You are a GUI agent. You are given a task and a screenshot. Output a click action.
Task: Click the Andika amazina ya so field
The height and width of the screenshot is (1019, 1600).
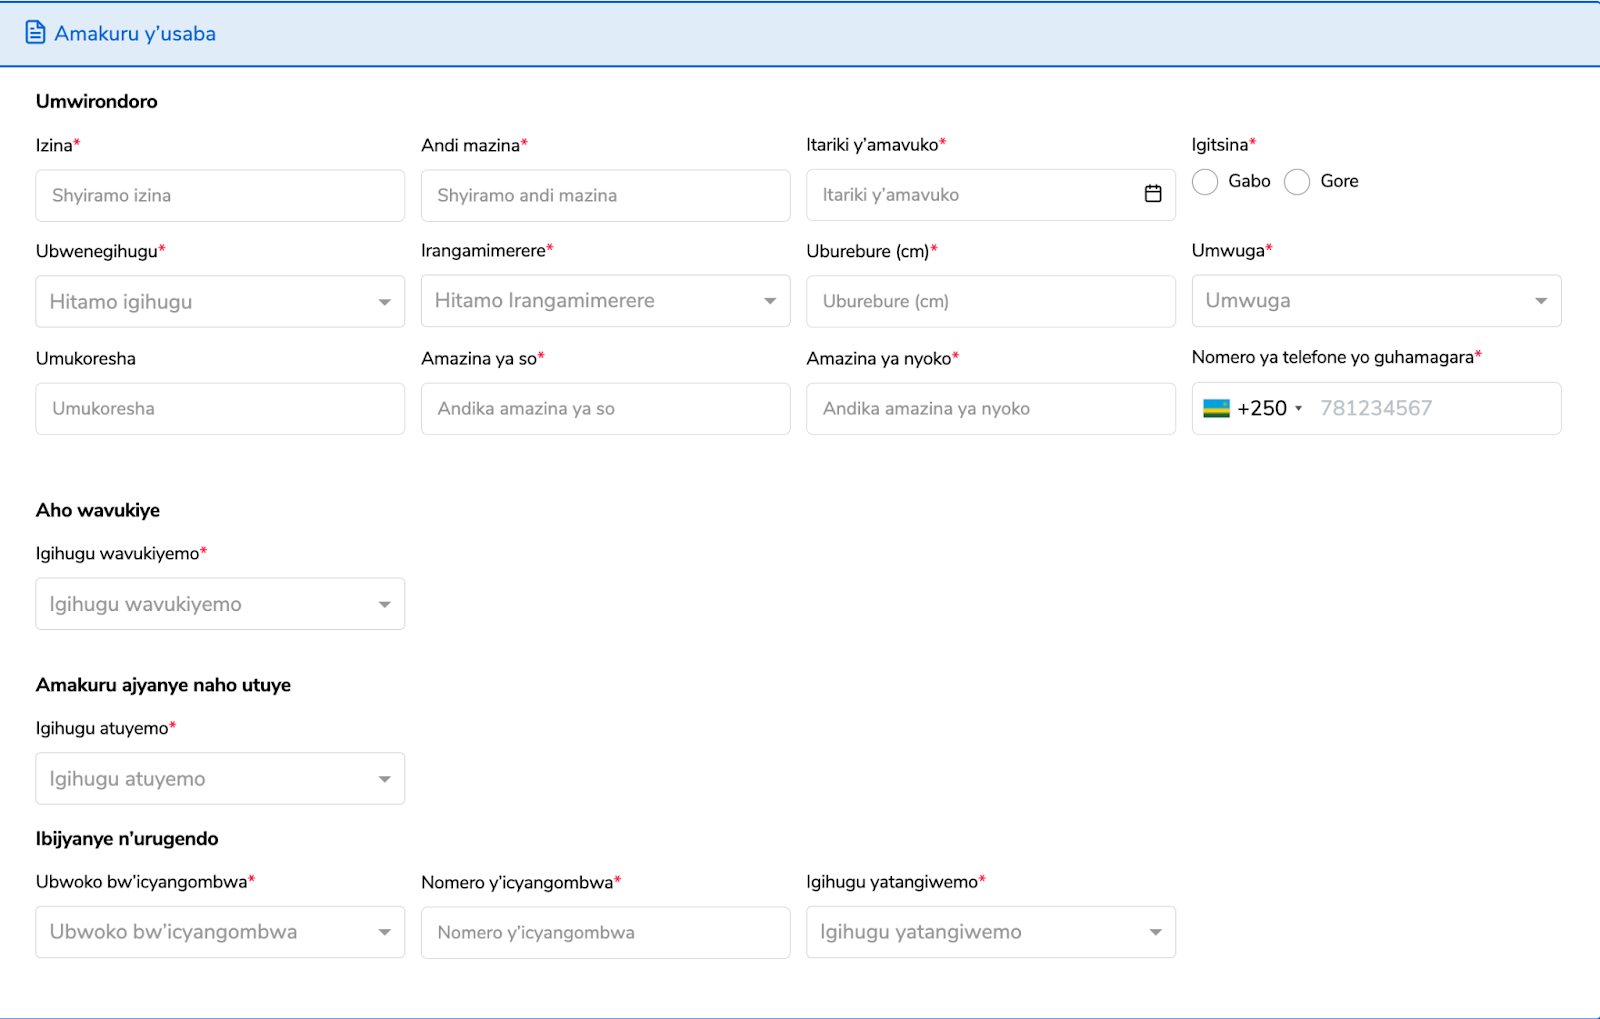[605, 408]
